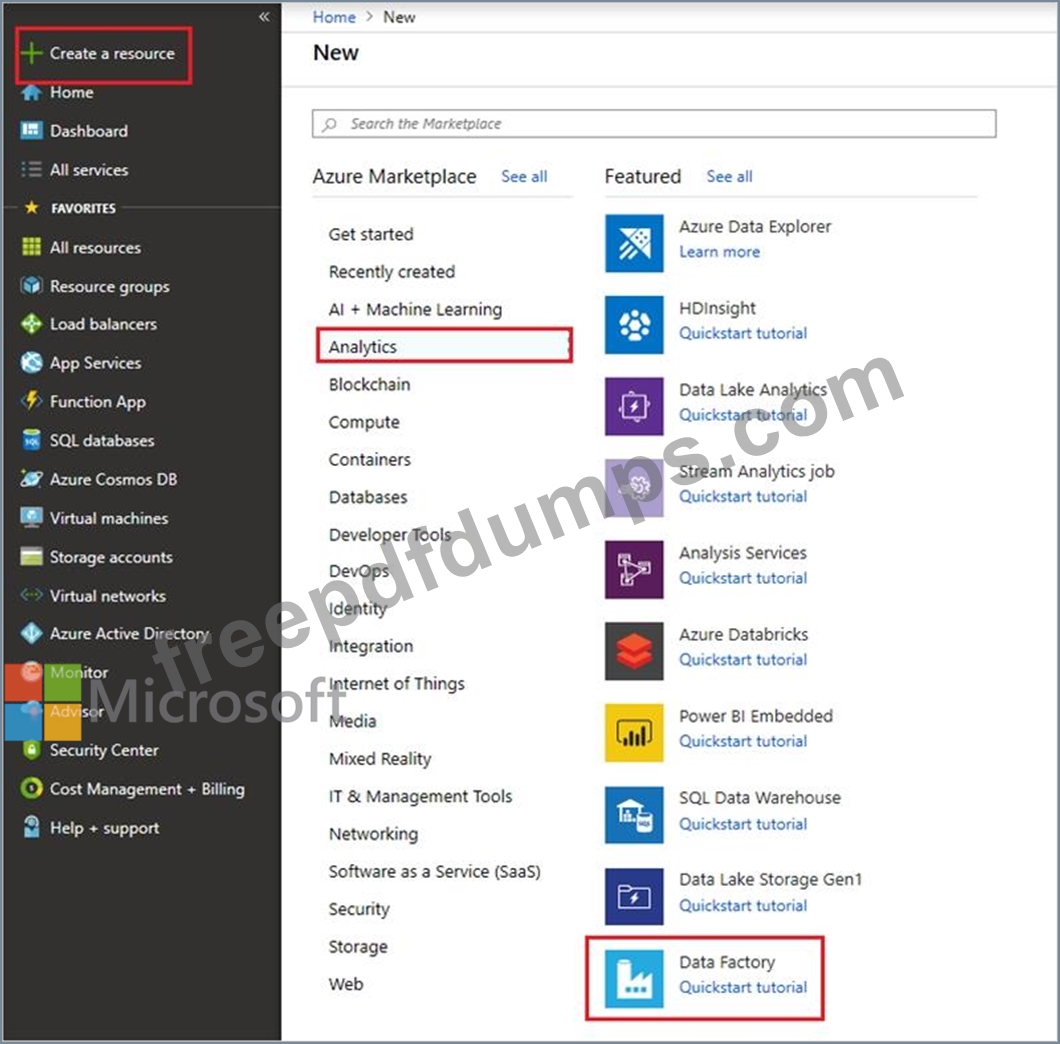Click the SQL Data Warehouse tile icon
The height and width of the screenshot is (1044, 1060).
634,815
